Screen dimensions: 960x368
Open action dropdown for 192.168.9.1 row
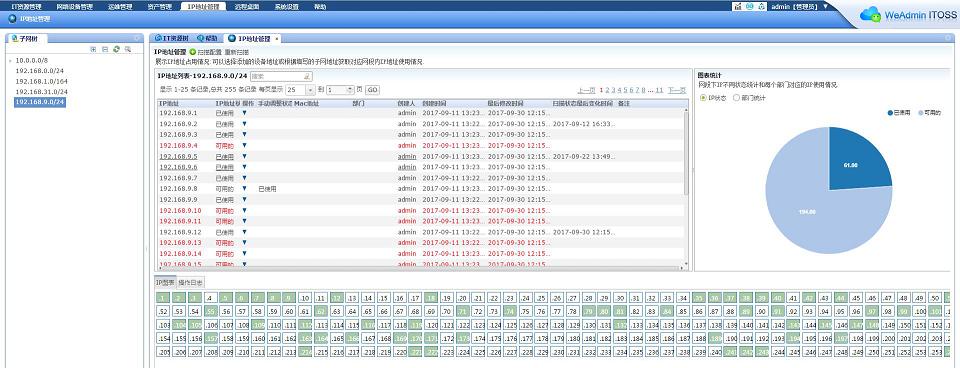coord(244,113)
